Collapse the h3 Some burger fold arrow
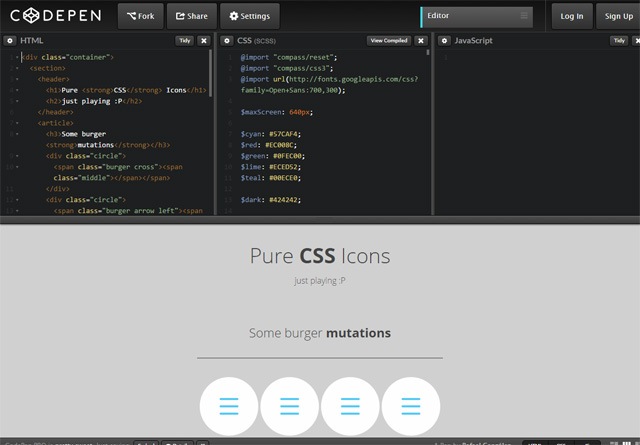 17,134
